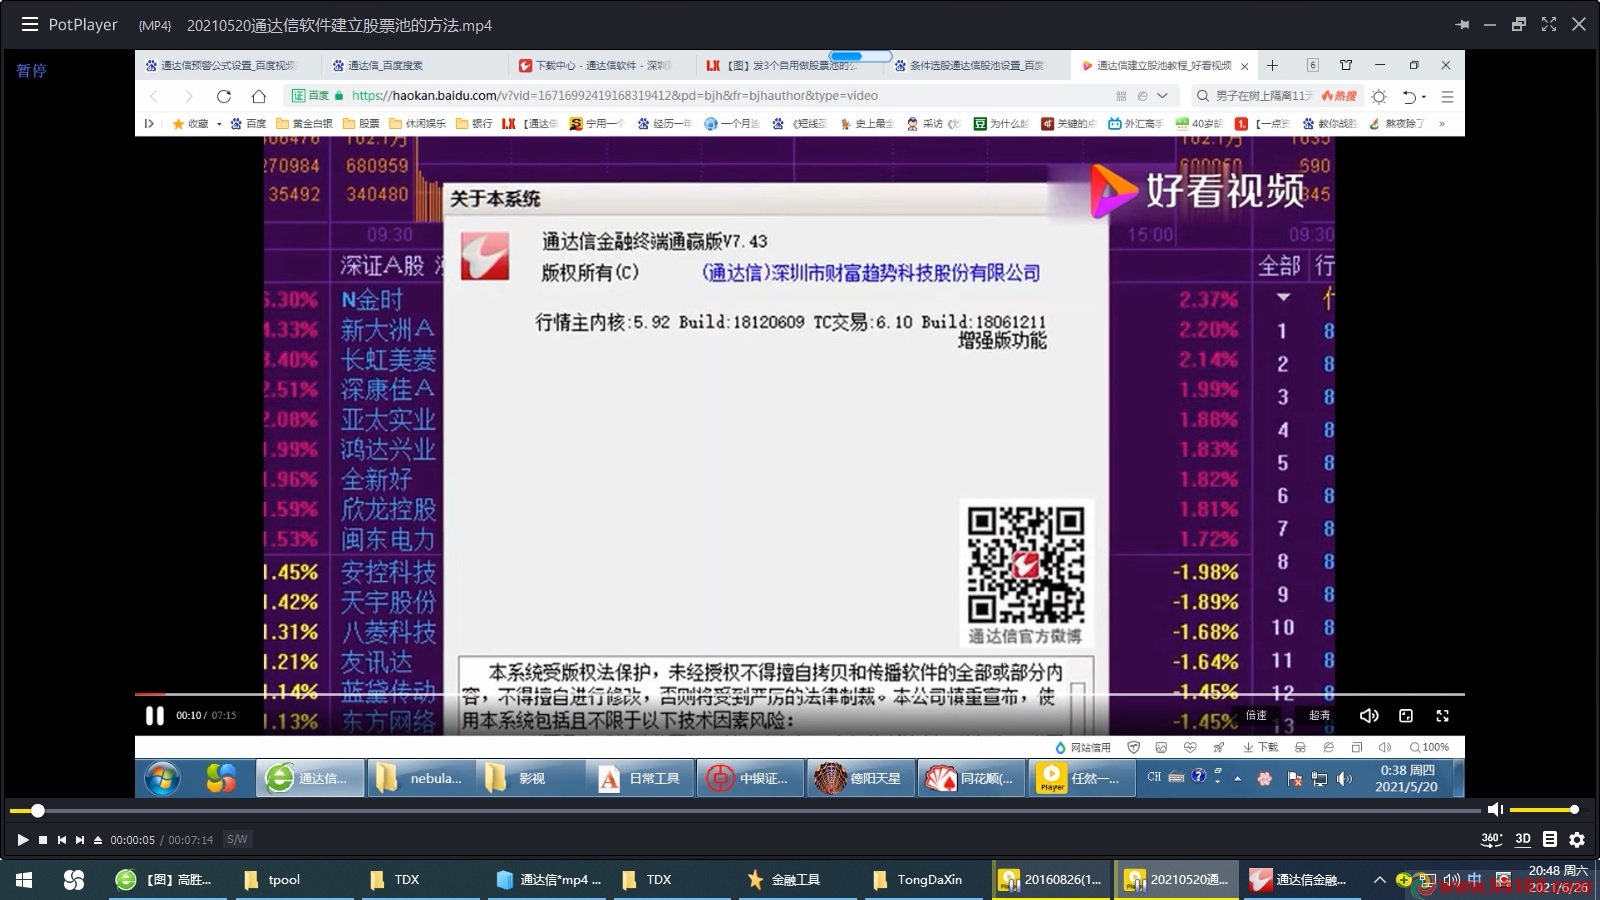Viewport: 1600px width, 900px height.
Task: Click the 通达信官方微博 QR code
Action: [x=1026, y=564]
